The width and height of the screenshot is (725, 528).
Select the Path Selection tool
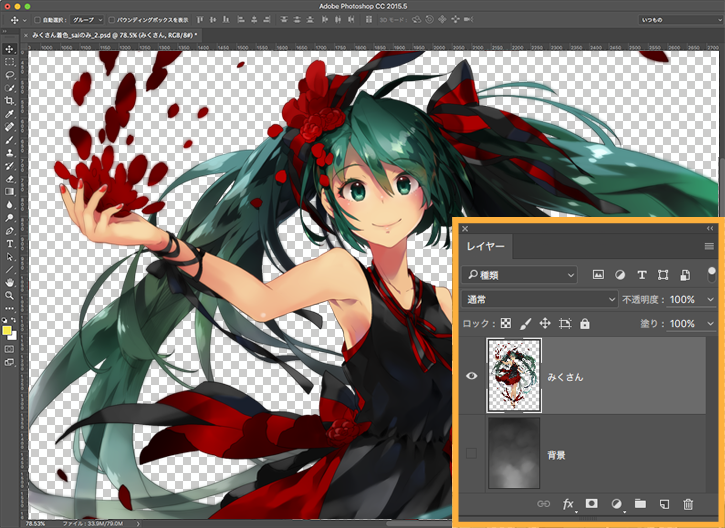9,256
